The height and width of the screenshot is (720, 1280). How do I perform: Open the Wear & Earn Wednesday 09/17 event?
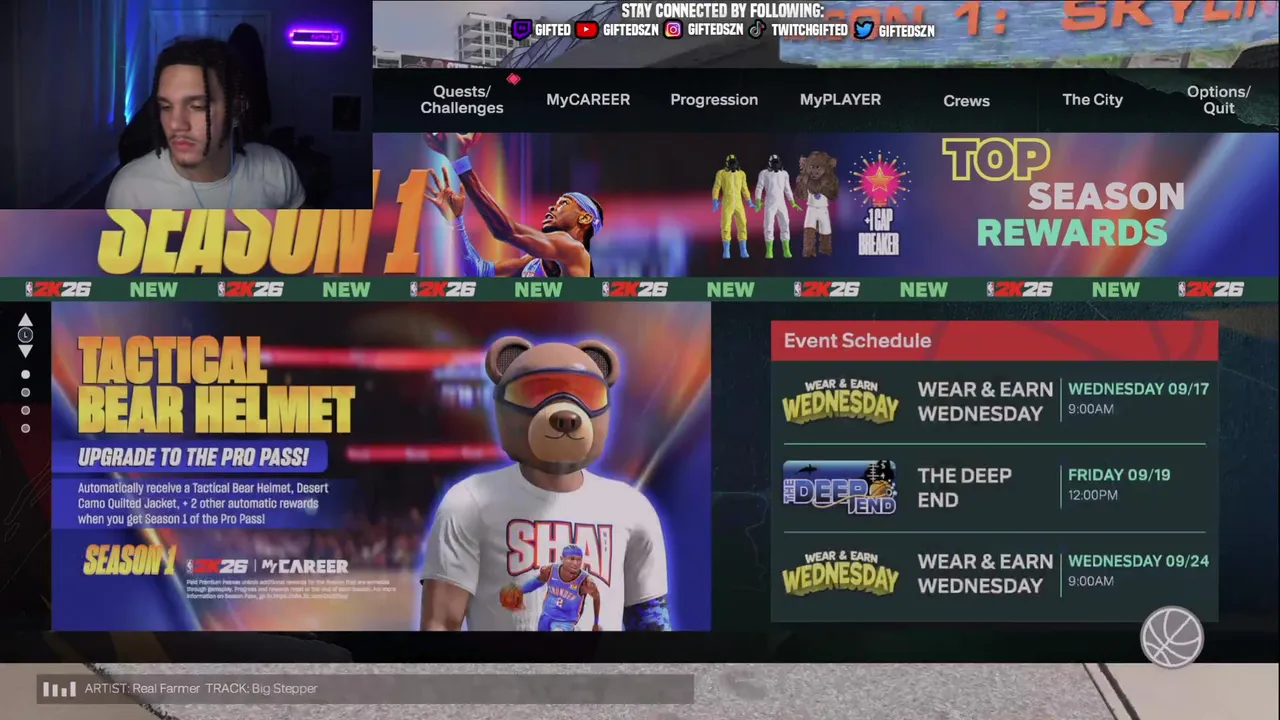click(994, 402)
